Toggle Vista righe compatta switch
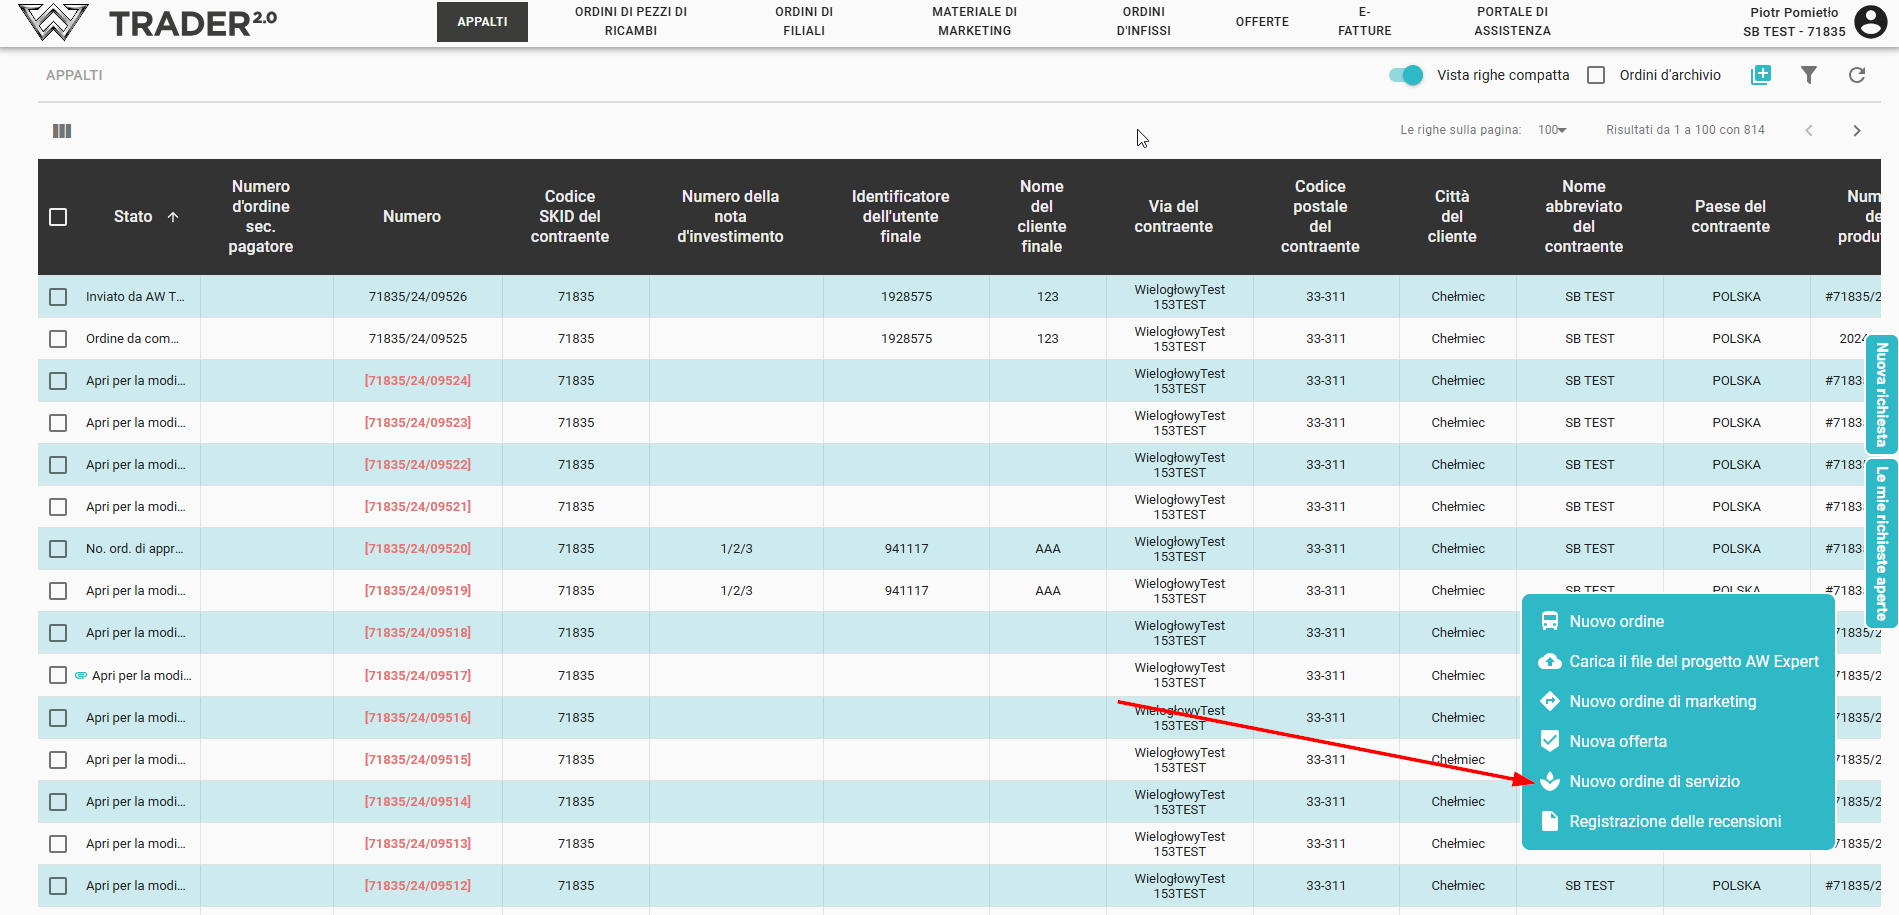The height and width of the screenshot is (915, 1899). click(x=1406, y=75)
